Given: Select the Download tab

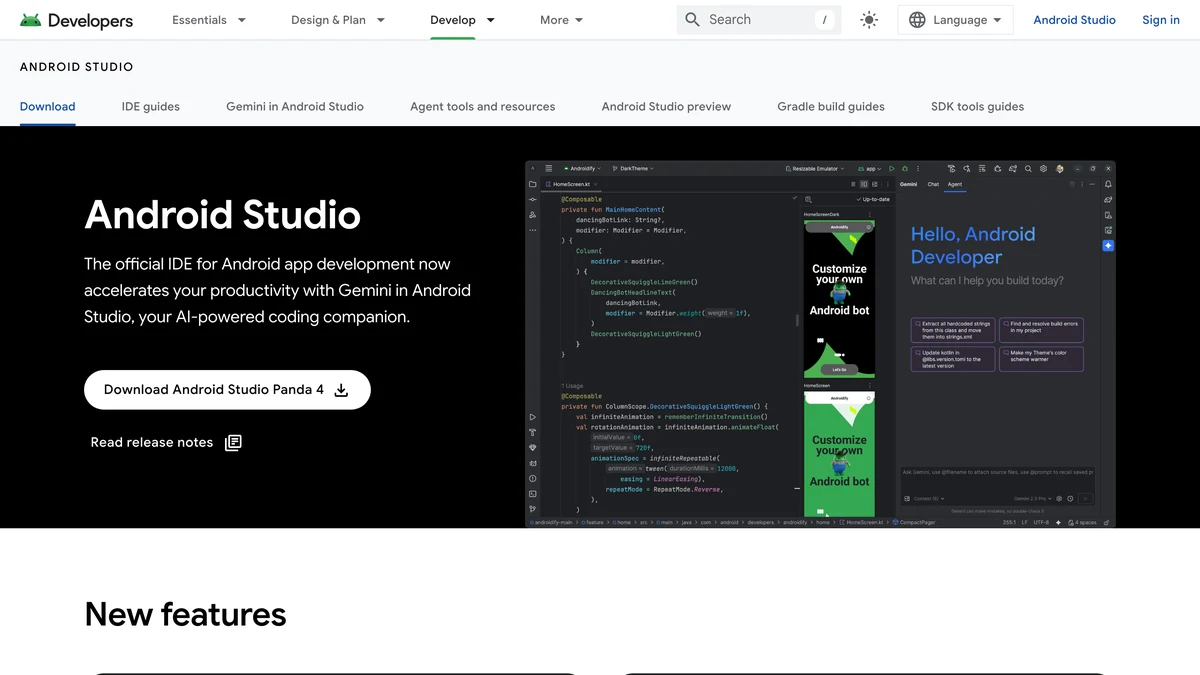Looking at the screenshot, I should 48,106.
